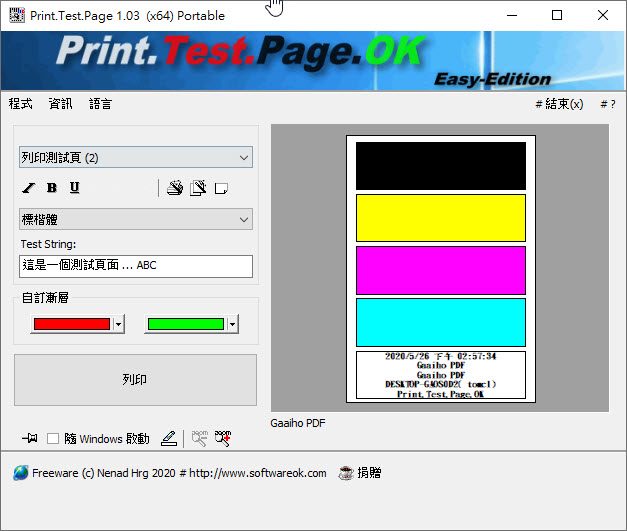Screen dimensions: 627x531
Task: Click the blank page icon
Action: pyautogui.click(x=222, y=188)
